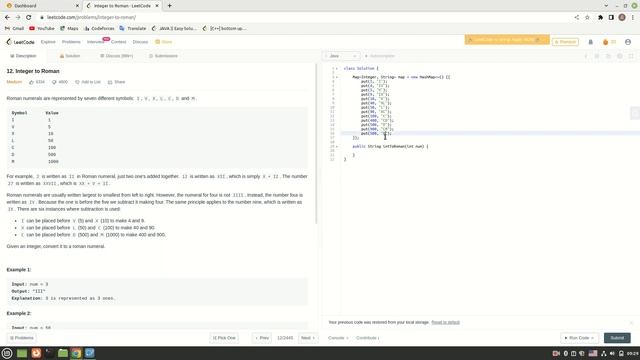
Task: Toggle the Autocomplete option
Action: click(x=380, y=56)
